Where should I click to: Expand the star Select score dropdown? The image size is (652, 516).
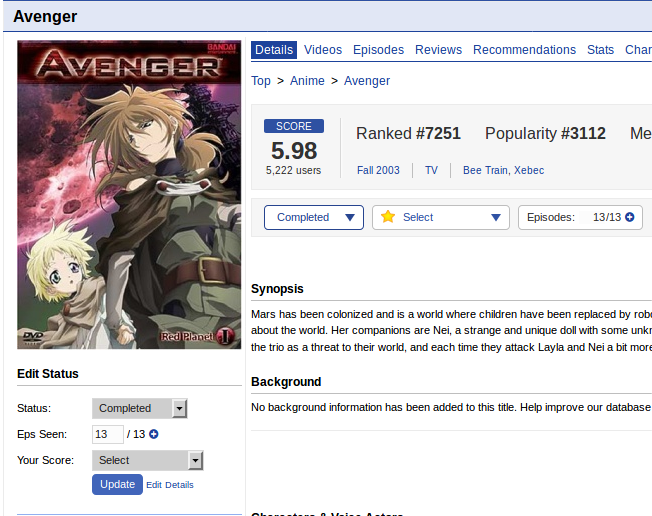click(x=441, y=217)
